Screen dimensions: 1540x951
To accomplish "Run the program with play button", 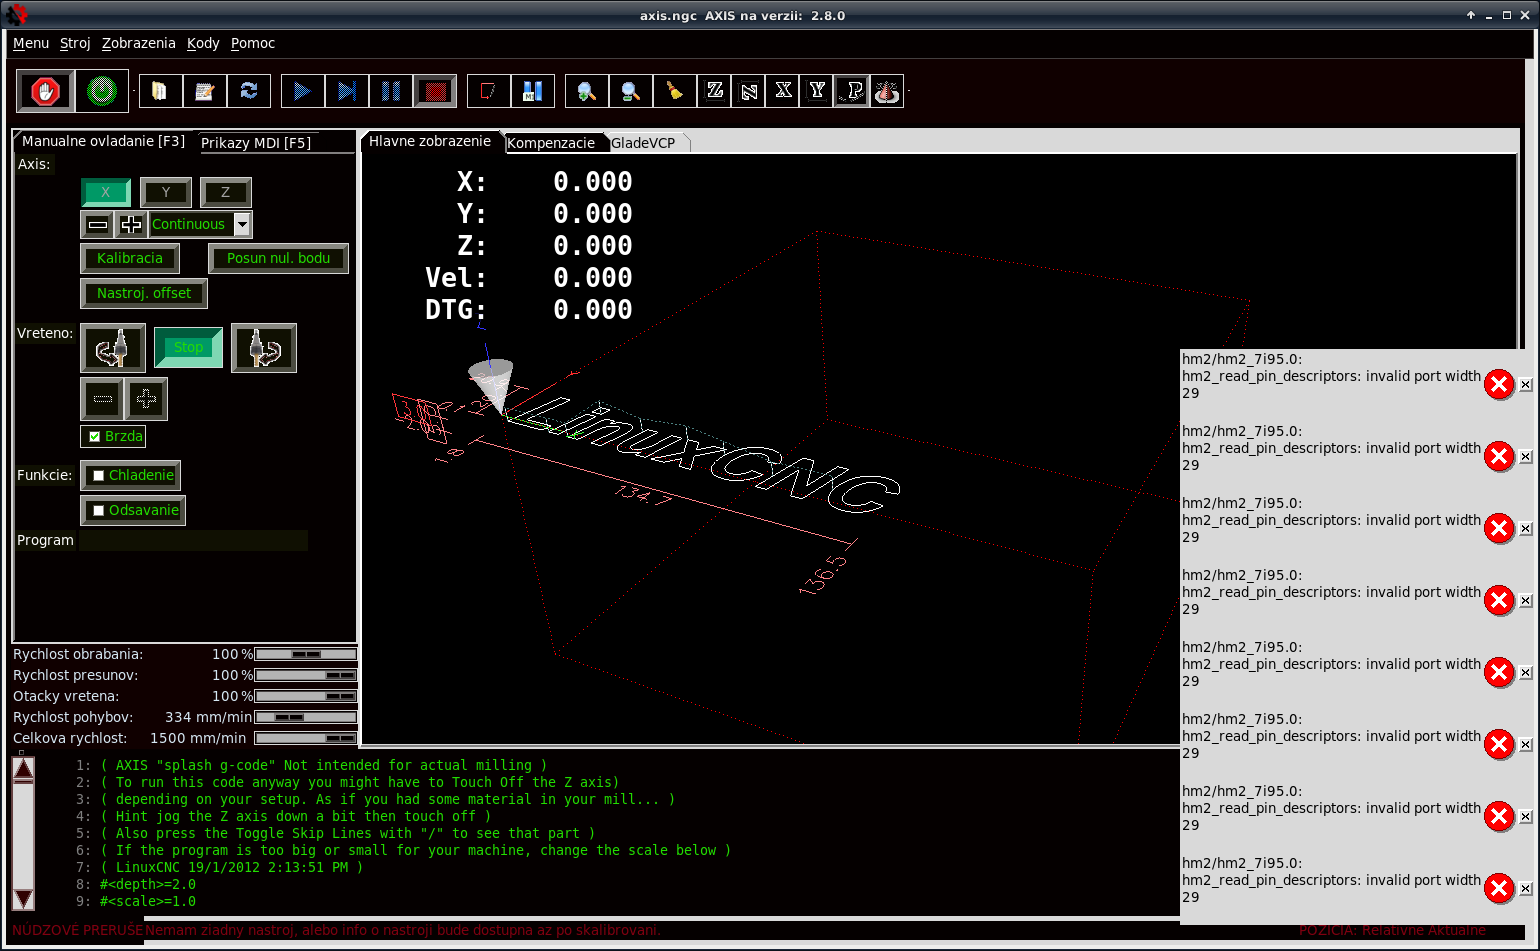I will click(x=302, y=91).
